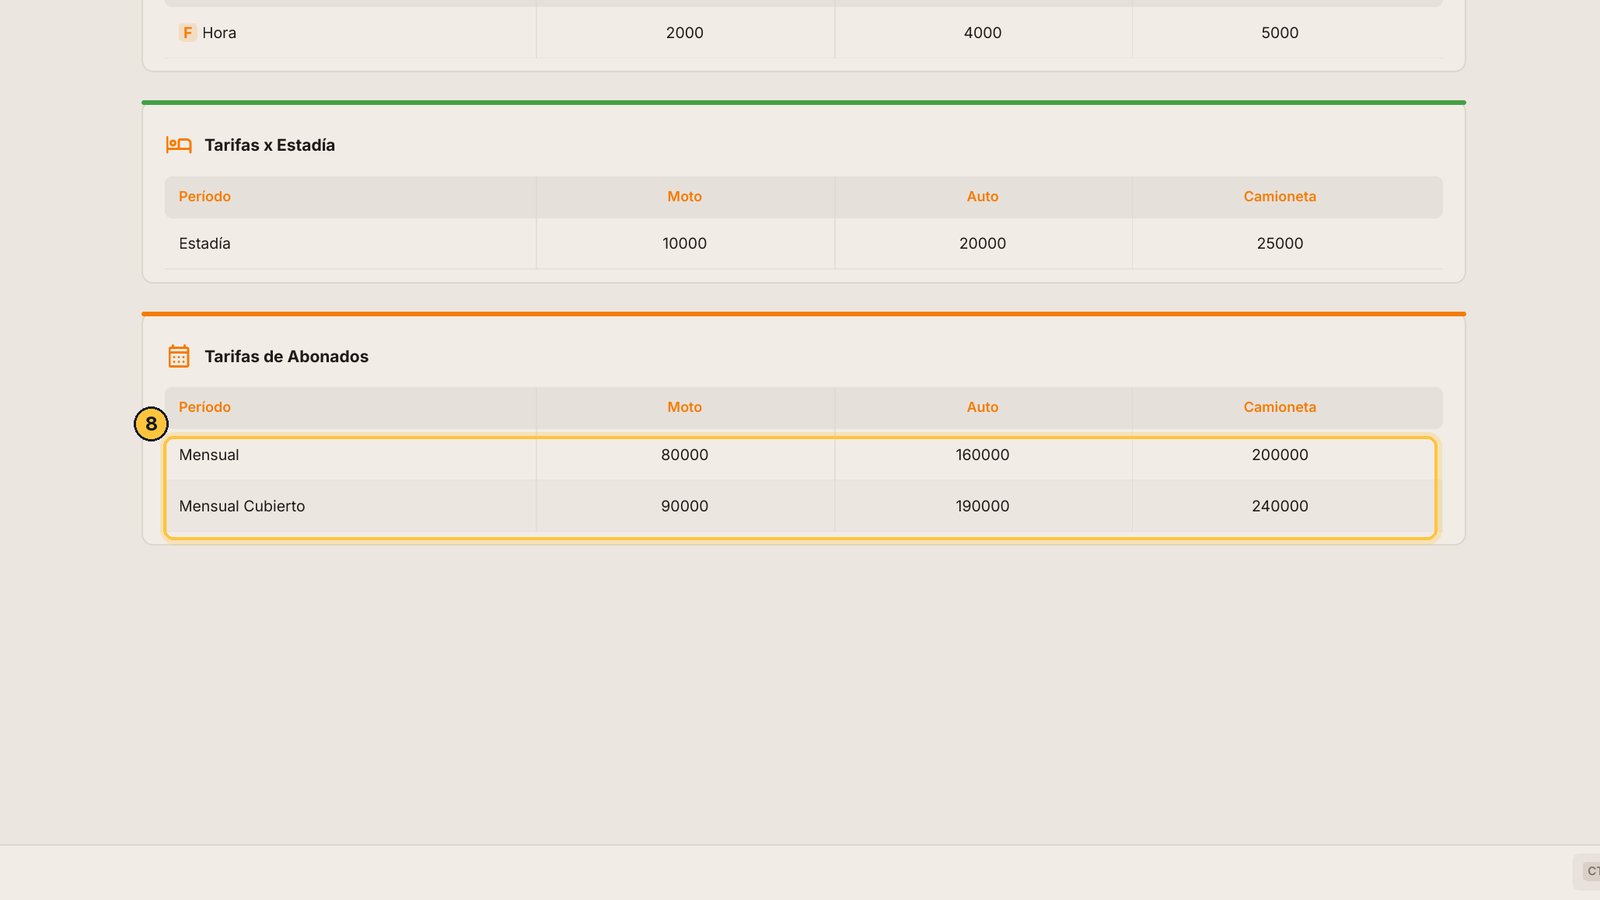The height and width of the screenshot is (900, 1600).
Task: Click the calendar icon beside Tarifas de Abonados
Action: (179, 356)
